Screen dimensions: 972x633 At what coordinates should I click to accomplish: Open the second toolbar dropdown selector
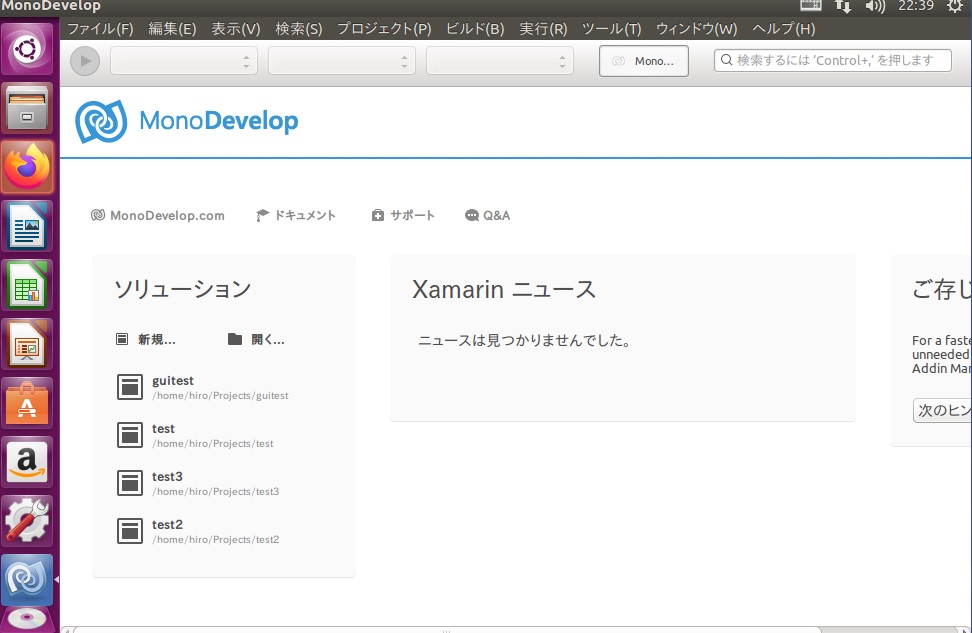click(x=342, y=61)
